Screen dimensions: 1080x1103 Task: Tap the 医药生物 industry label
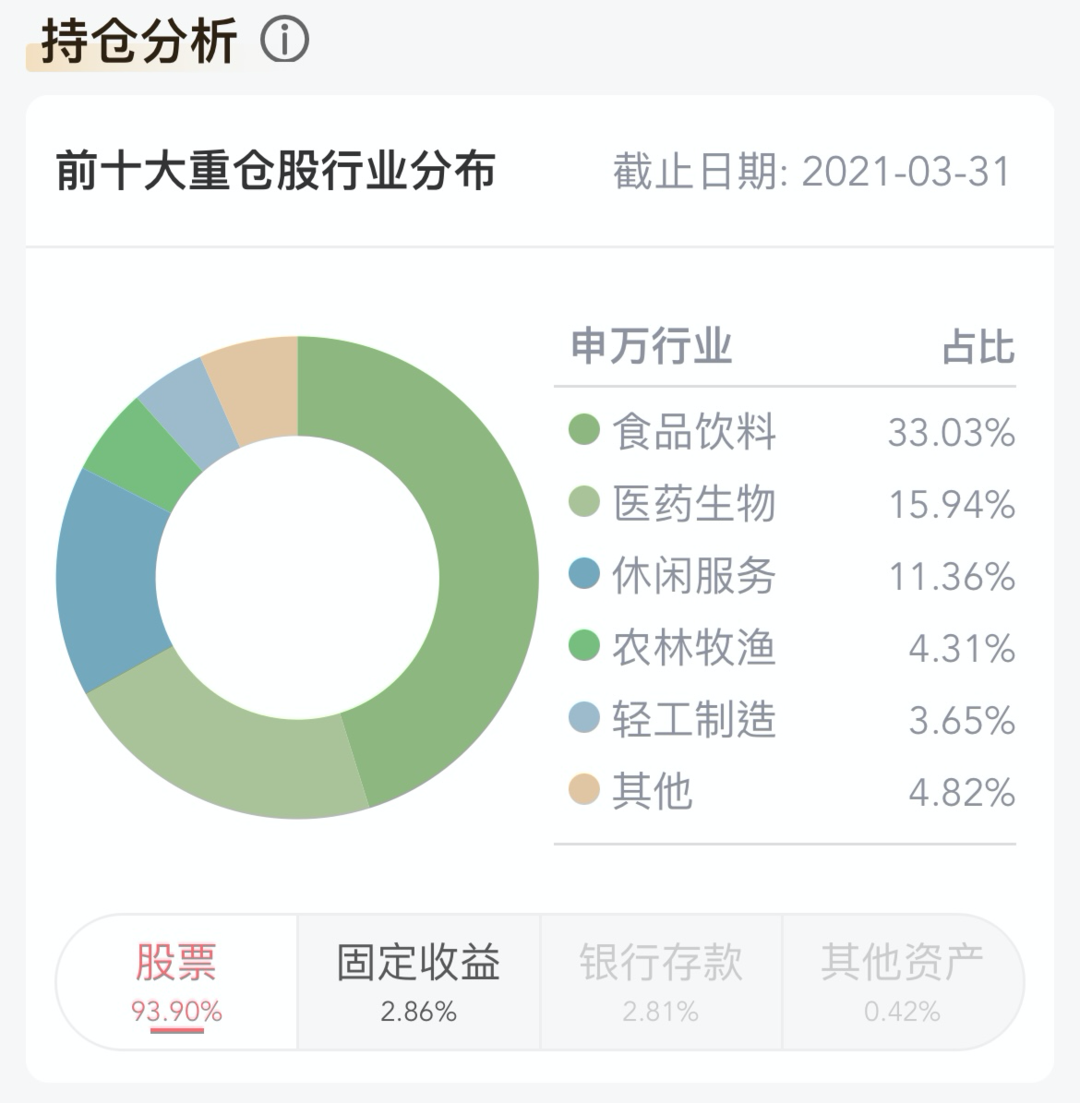click(x=694, y=504)
